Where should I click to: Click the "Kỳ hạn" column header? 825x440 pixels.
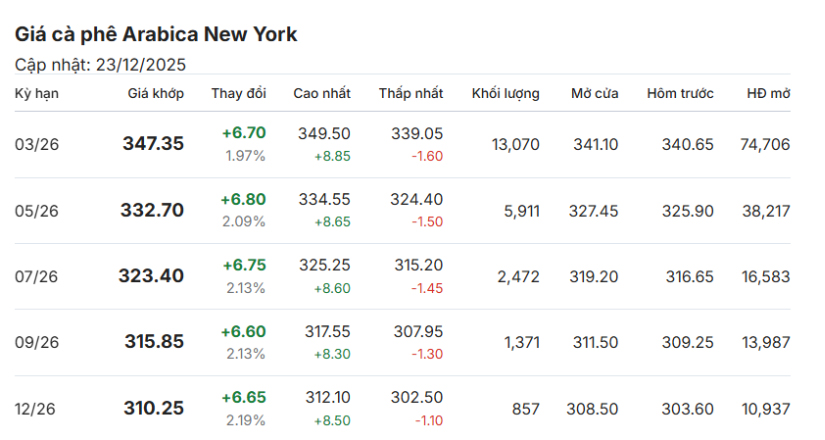tap(36, 94)
